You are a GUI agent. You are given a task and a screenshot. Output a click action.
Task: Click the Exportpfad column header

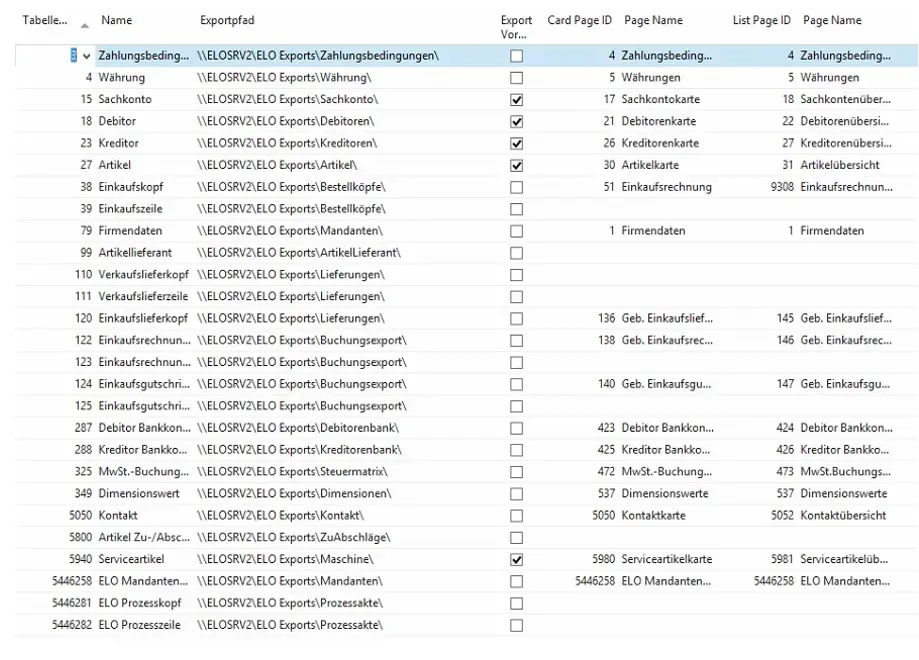[x=227, y=21]
